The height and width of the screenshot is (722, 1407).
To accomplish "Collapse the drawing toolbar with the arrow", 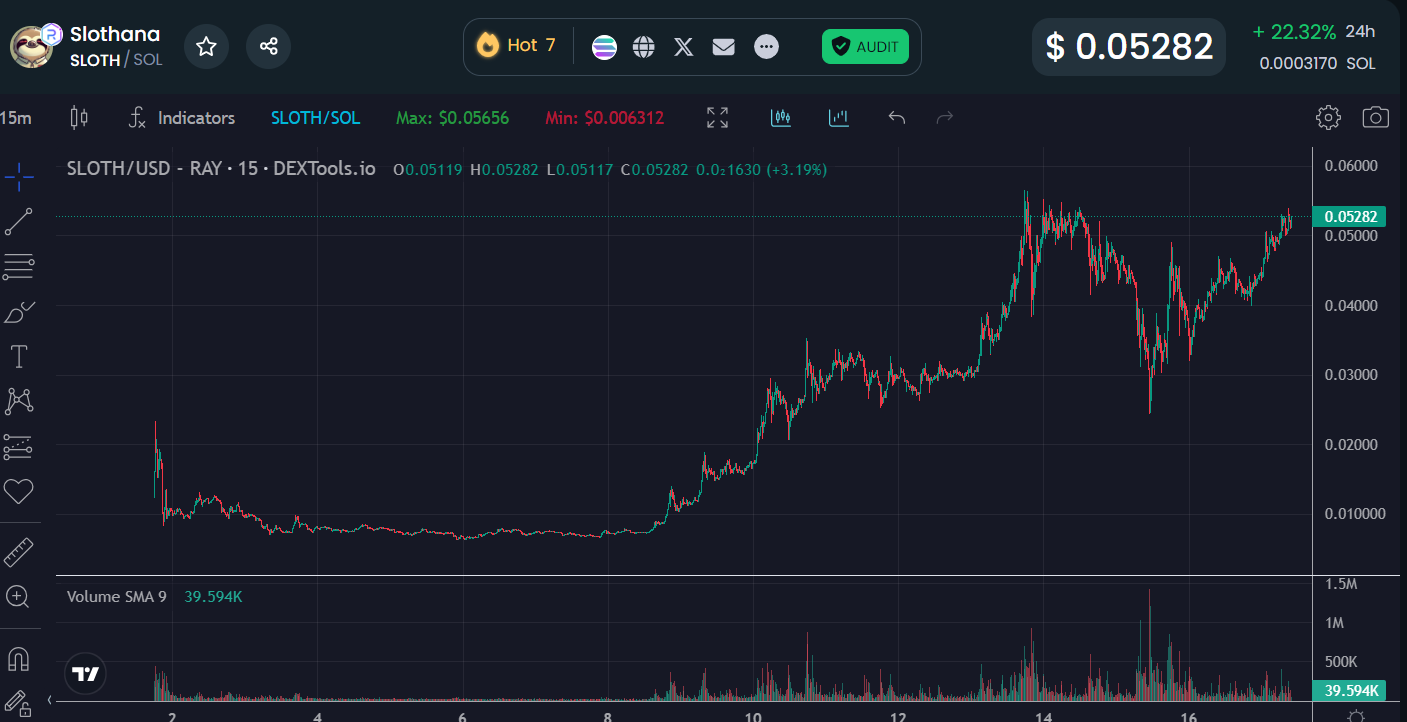I will [50, 700].
